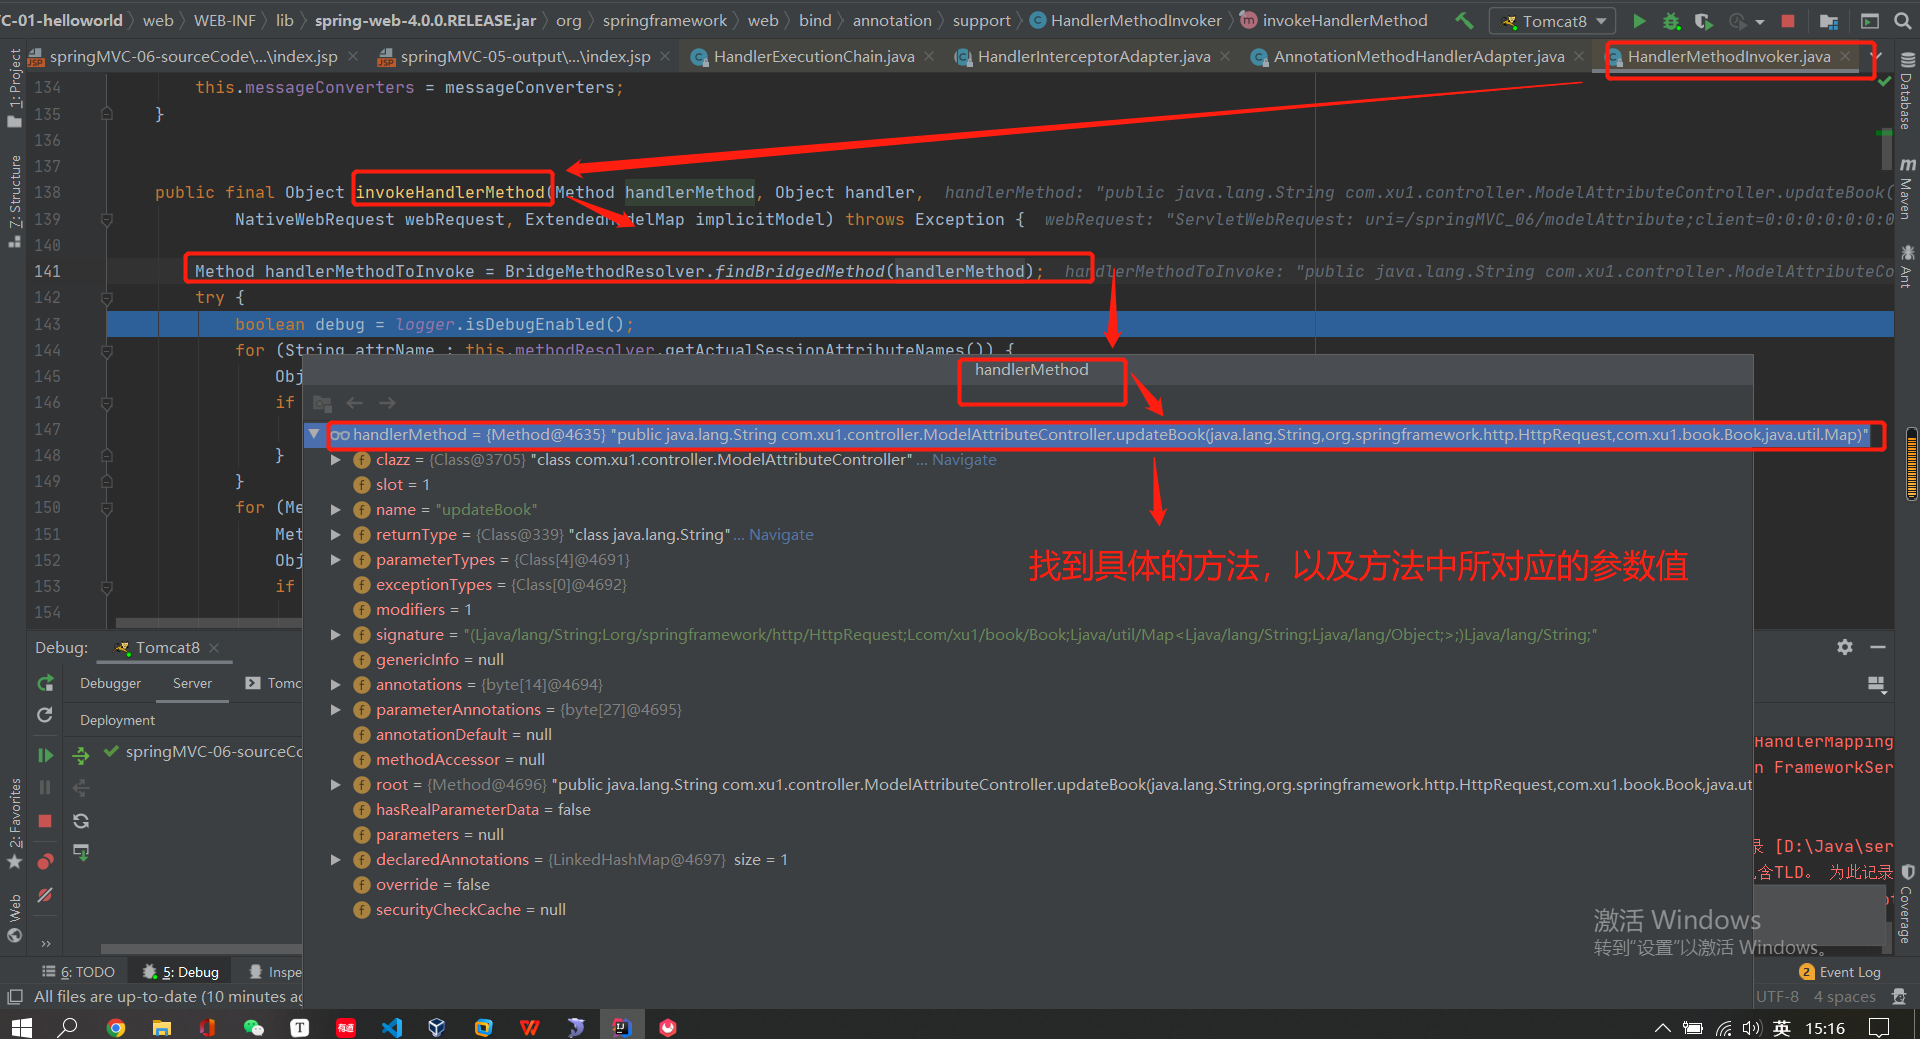This screenshot has height=1039, width=1920.
Task: Rerun Tomcat8 in the Debug panel
Action: tap(45, 683)
